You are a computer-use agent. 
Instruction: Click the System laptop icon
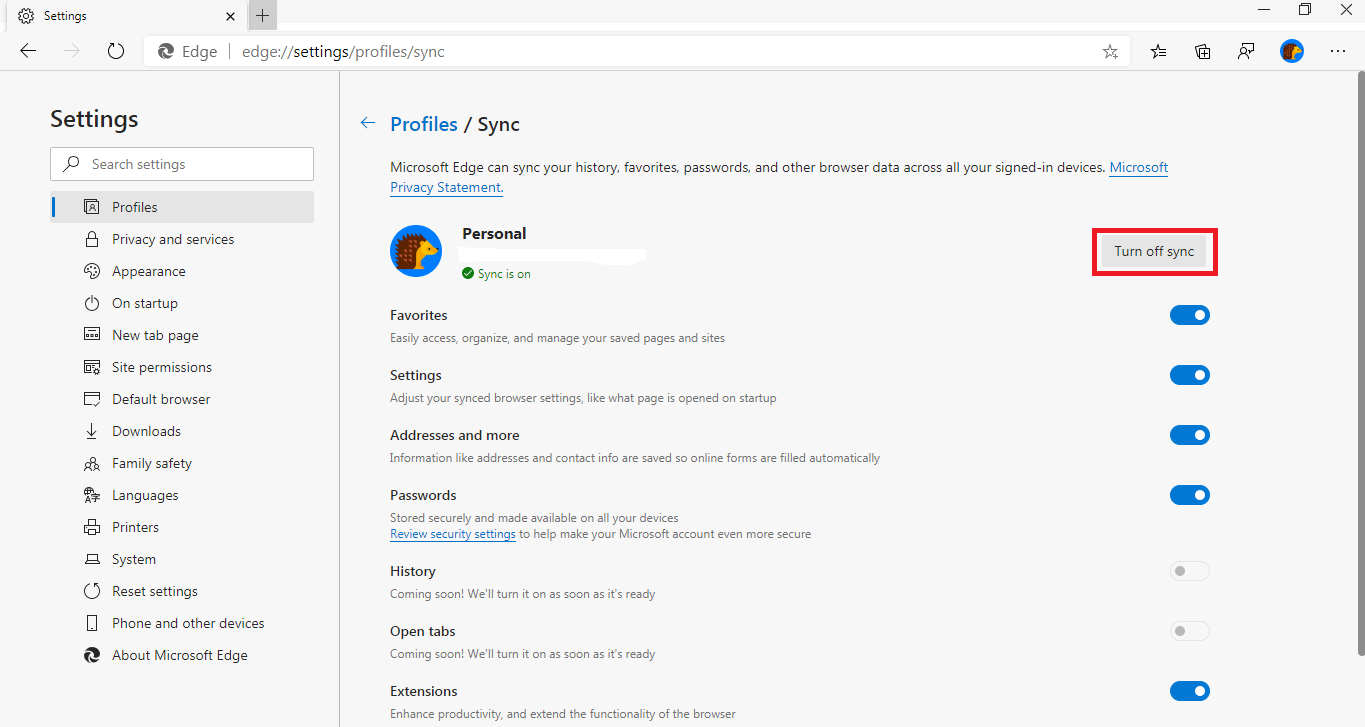point(92,559)
